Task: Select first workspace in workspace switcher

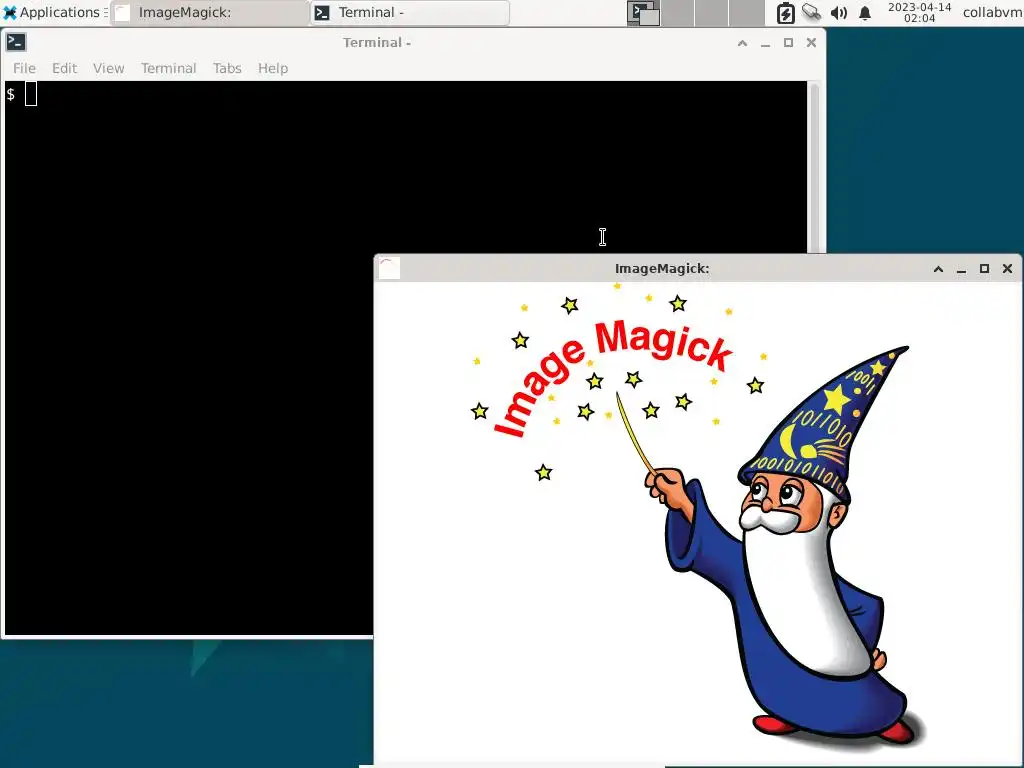Action: (643, 13)
